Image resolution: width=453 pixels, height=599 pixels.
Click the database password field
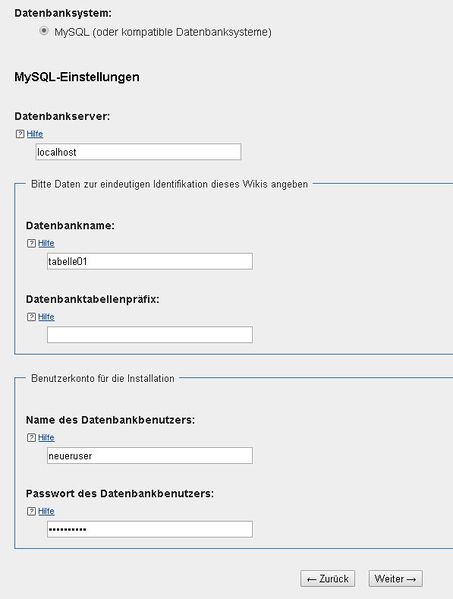pos(150,529)
